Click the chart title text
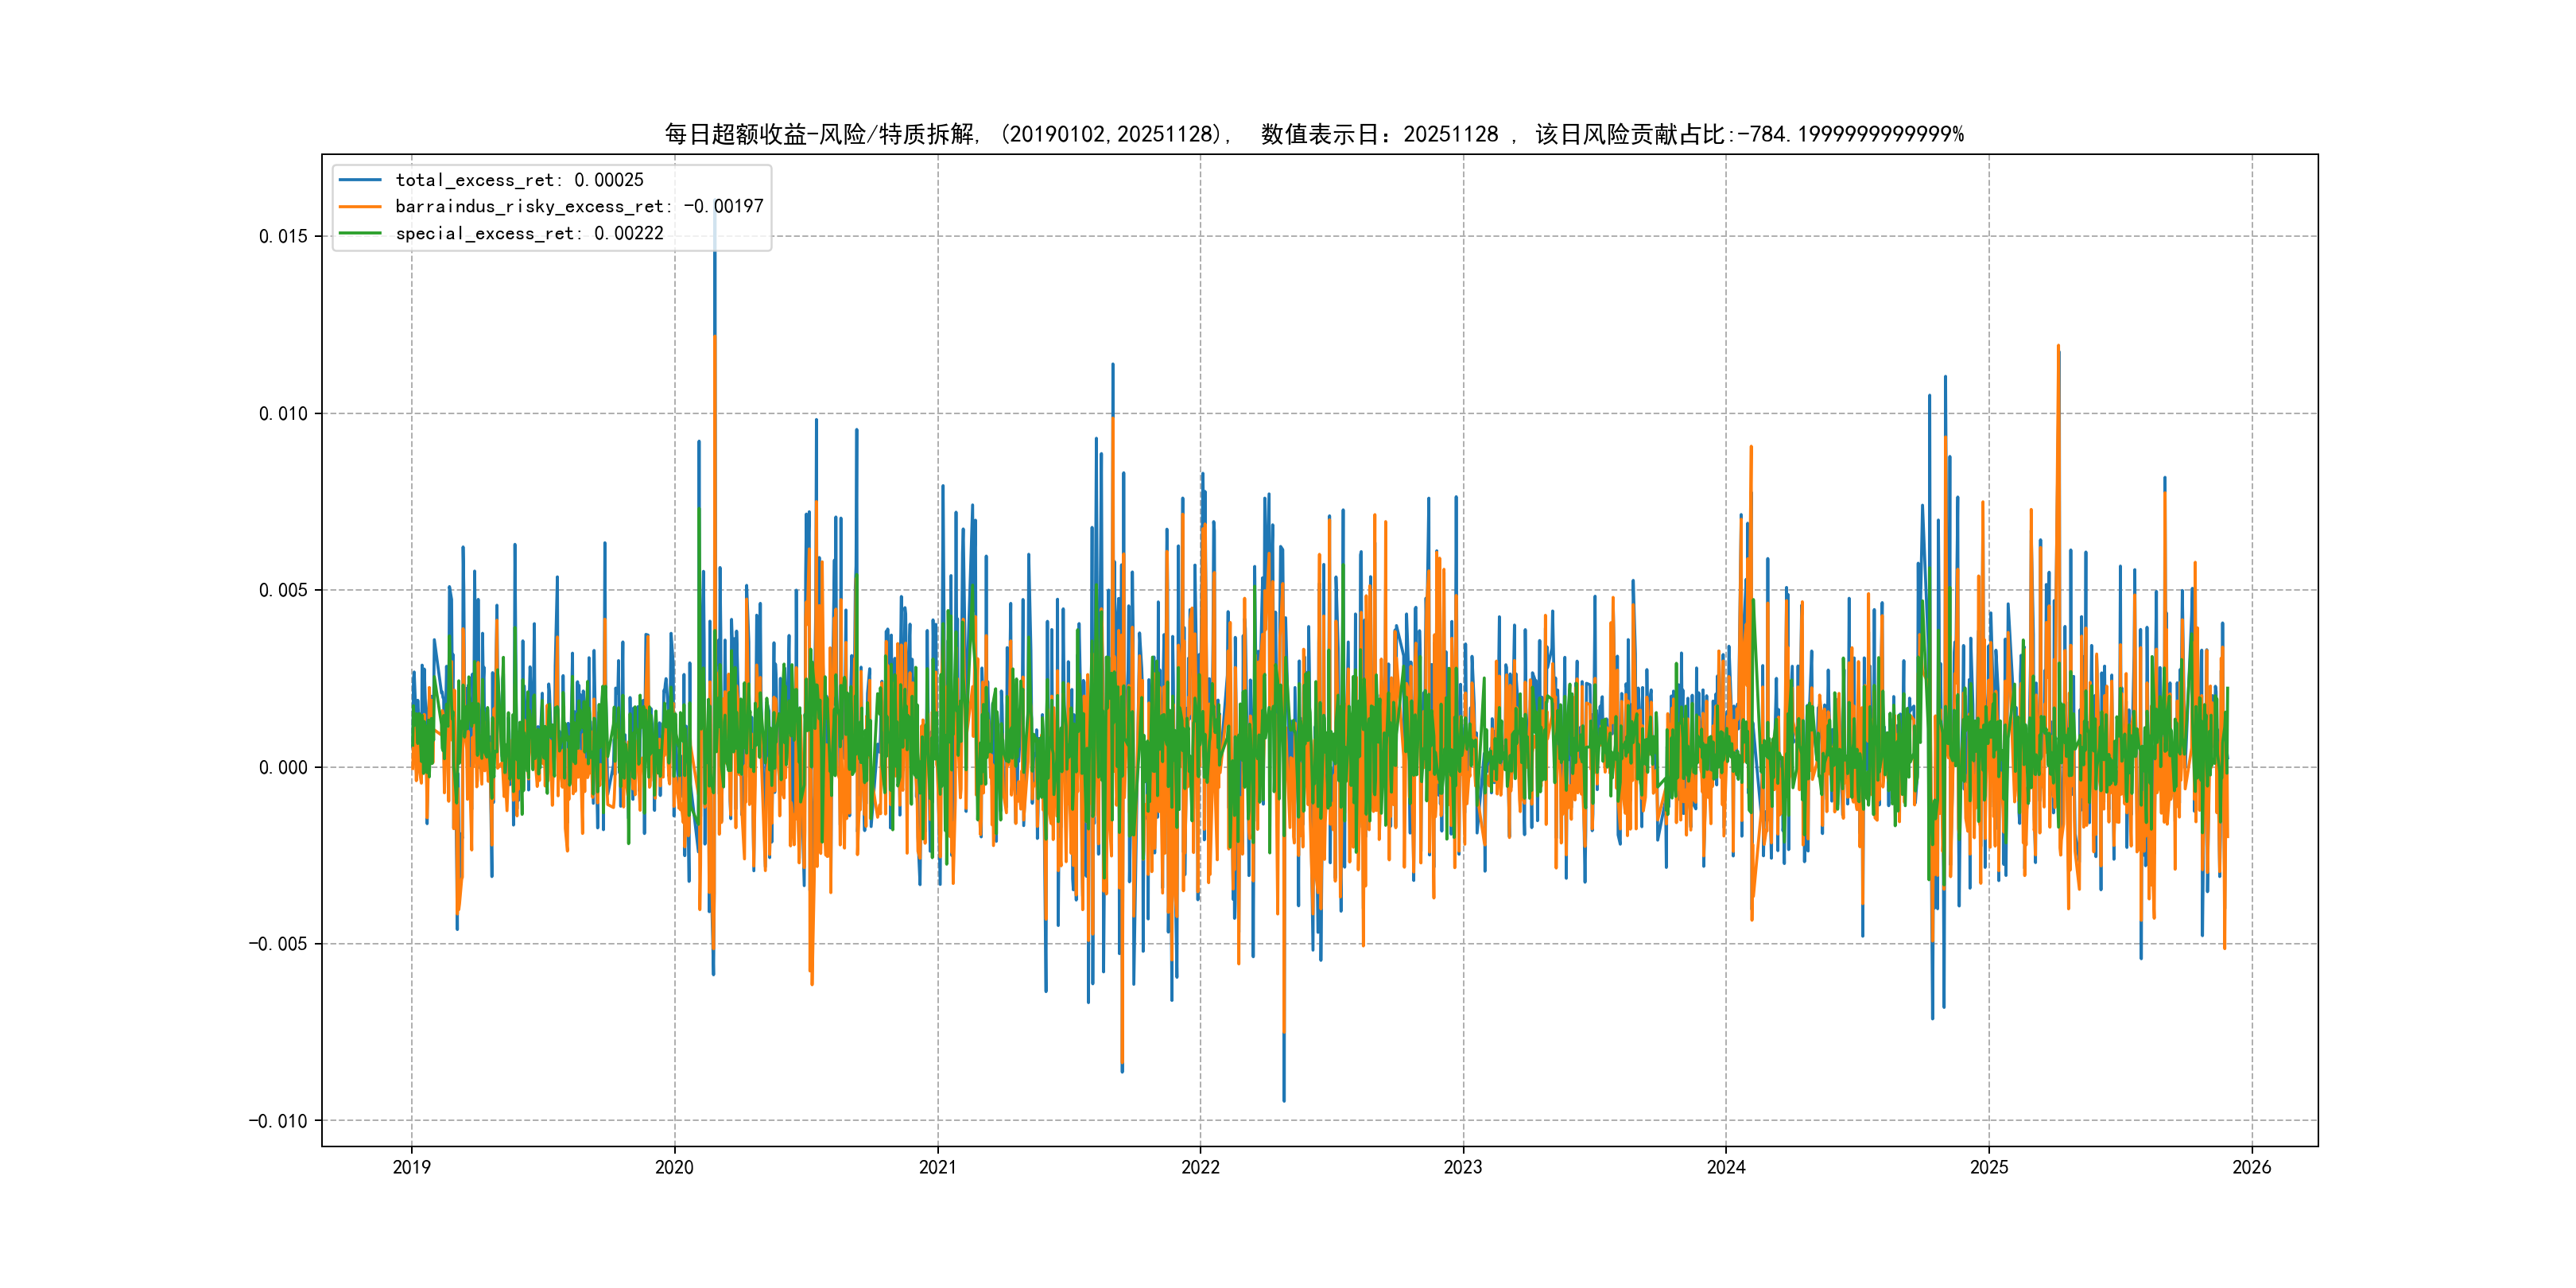The image size is (2576, 1288). point(1313,134)
